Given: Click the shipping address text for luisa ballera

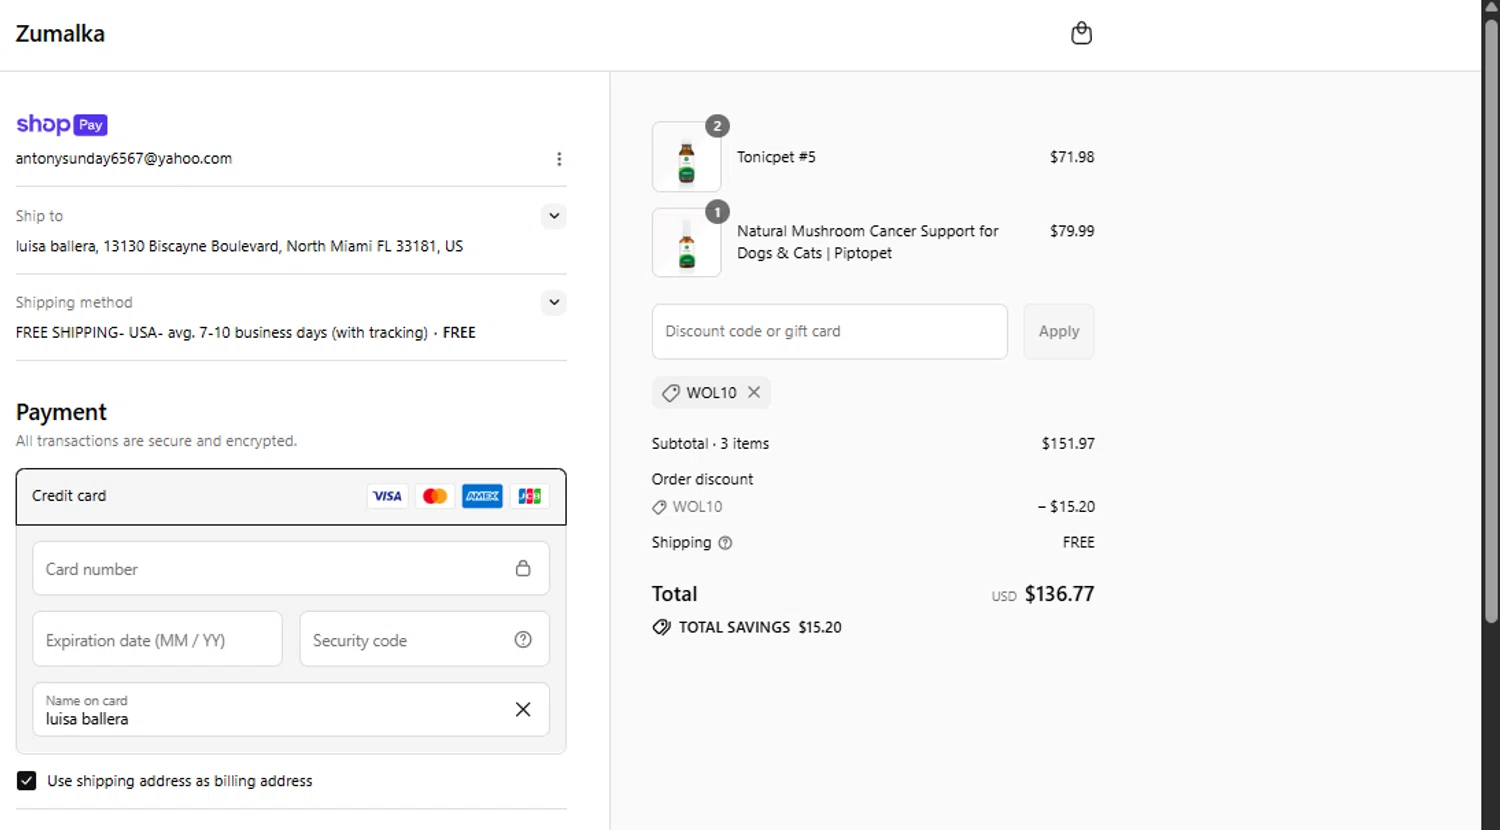Looking at the screenshot, I should (x=239, y=246).
